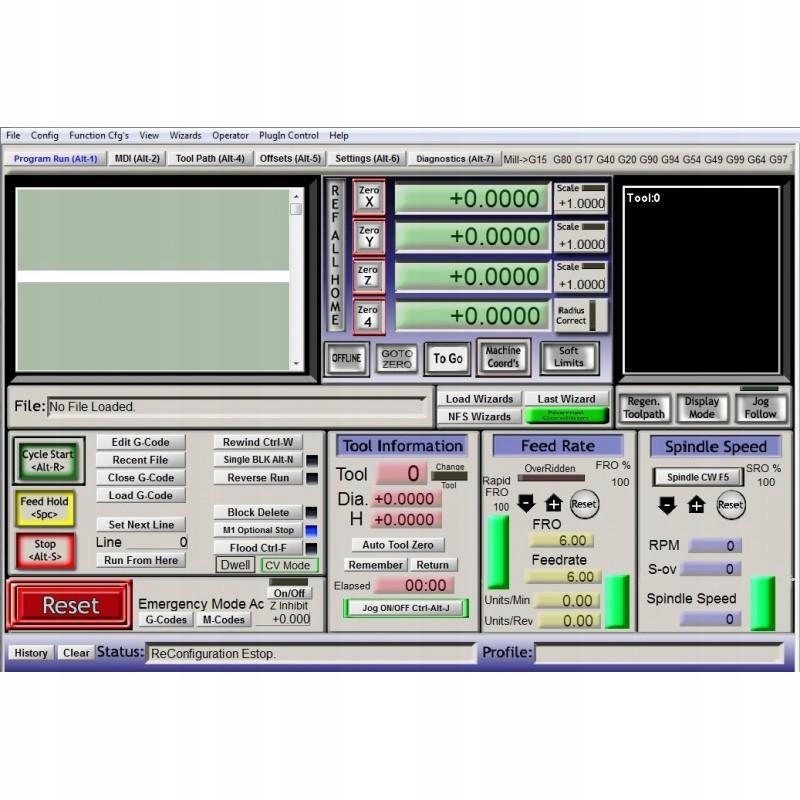Click the M-Codes button
Image resolution: width=800 pixels, height=800 pixels.
coord(223,620)
